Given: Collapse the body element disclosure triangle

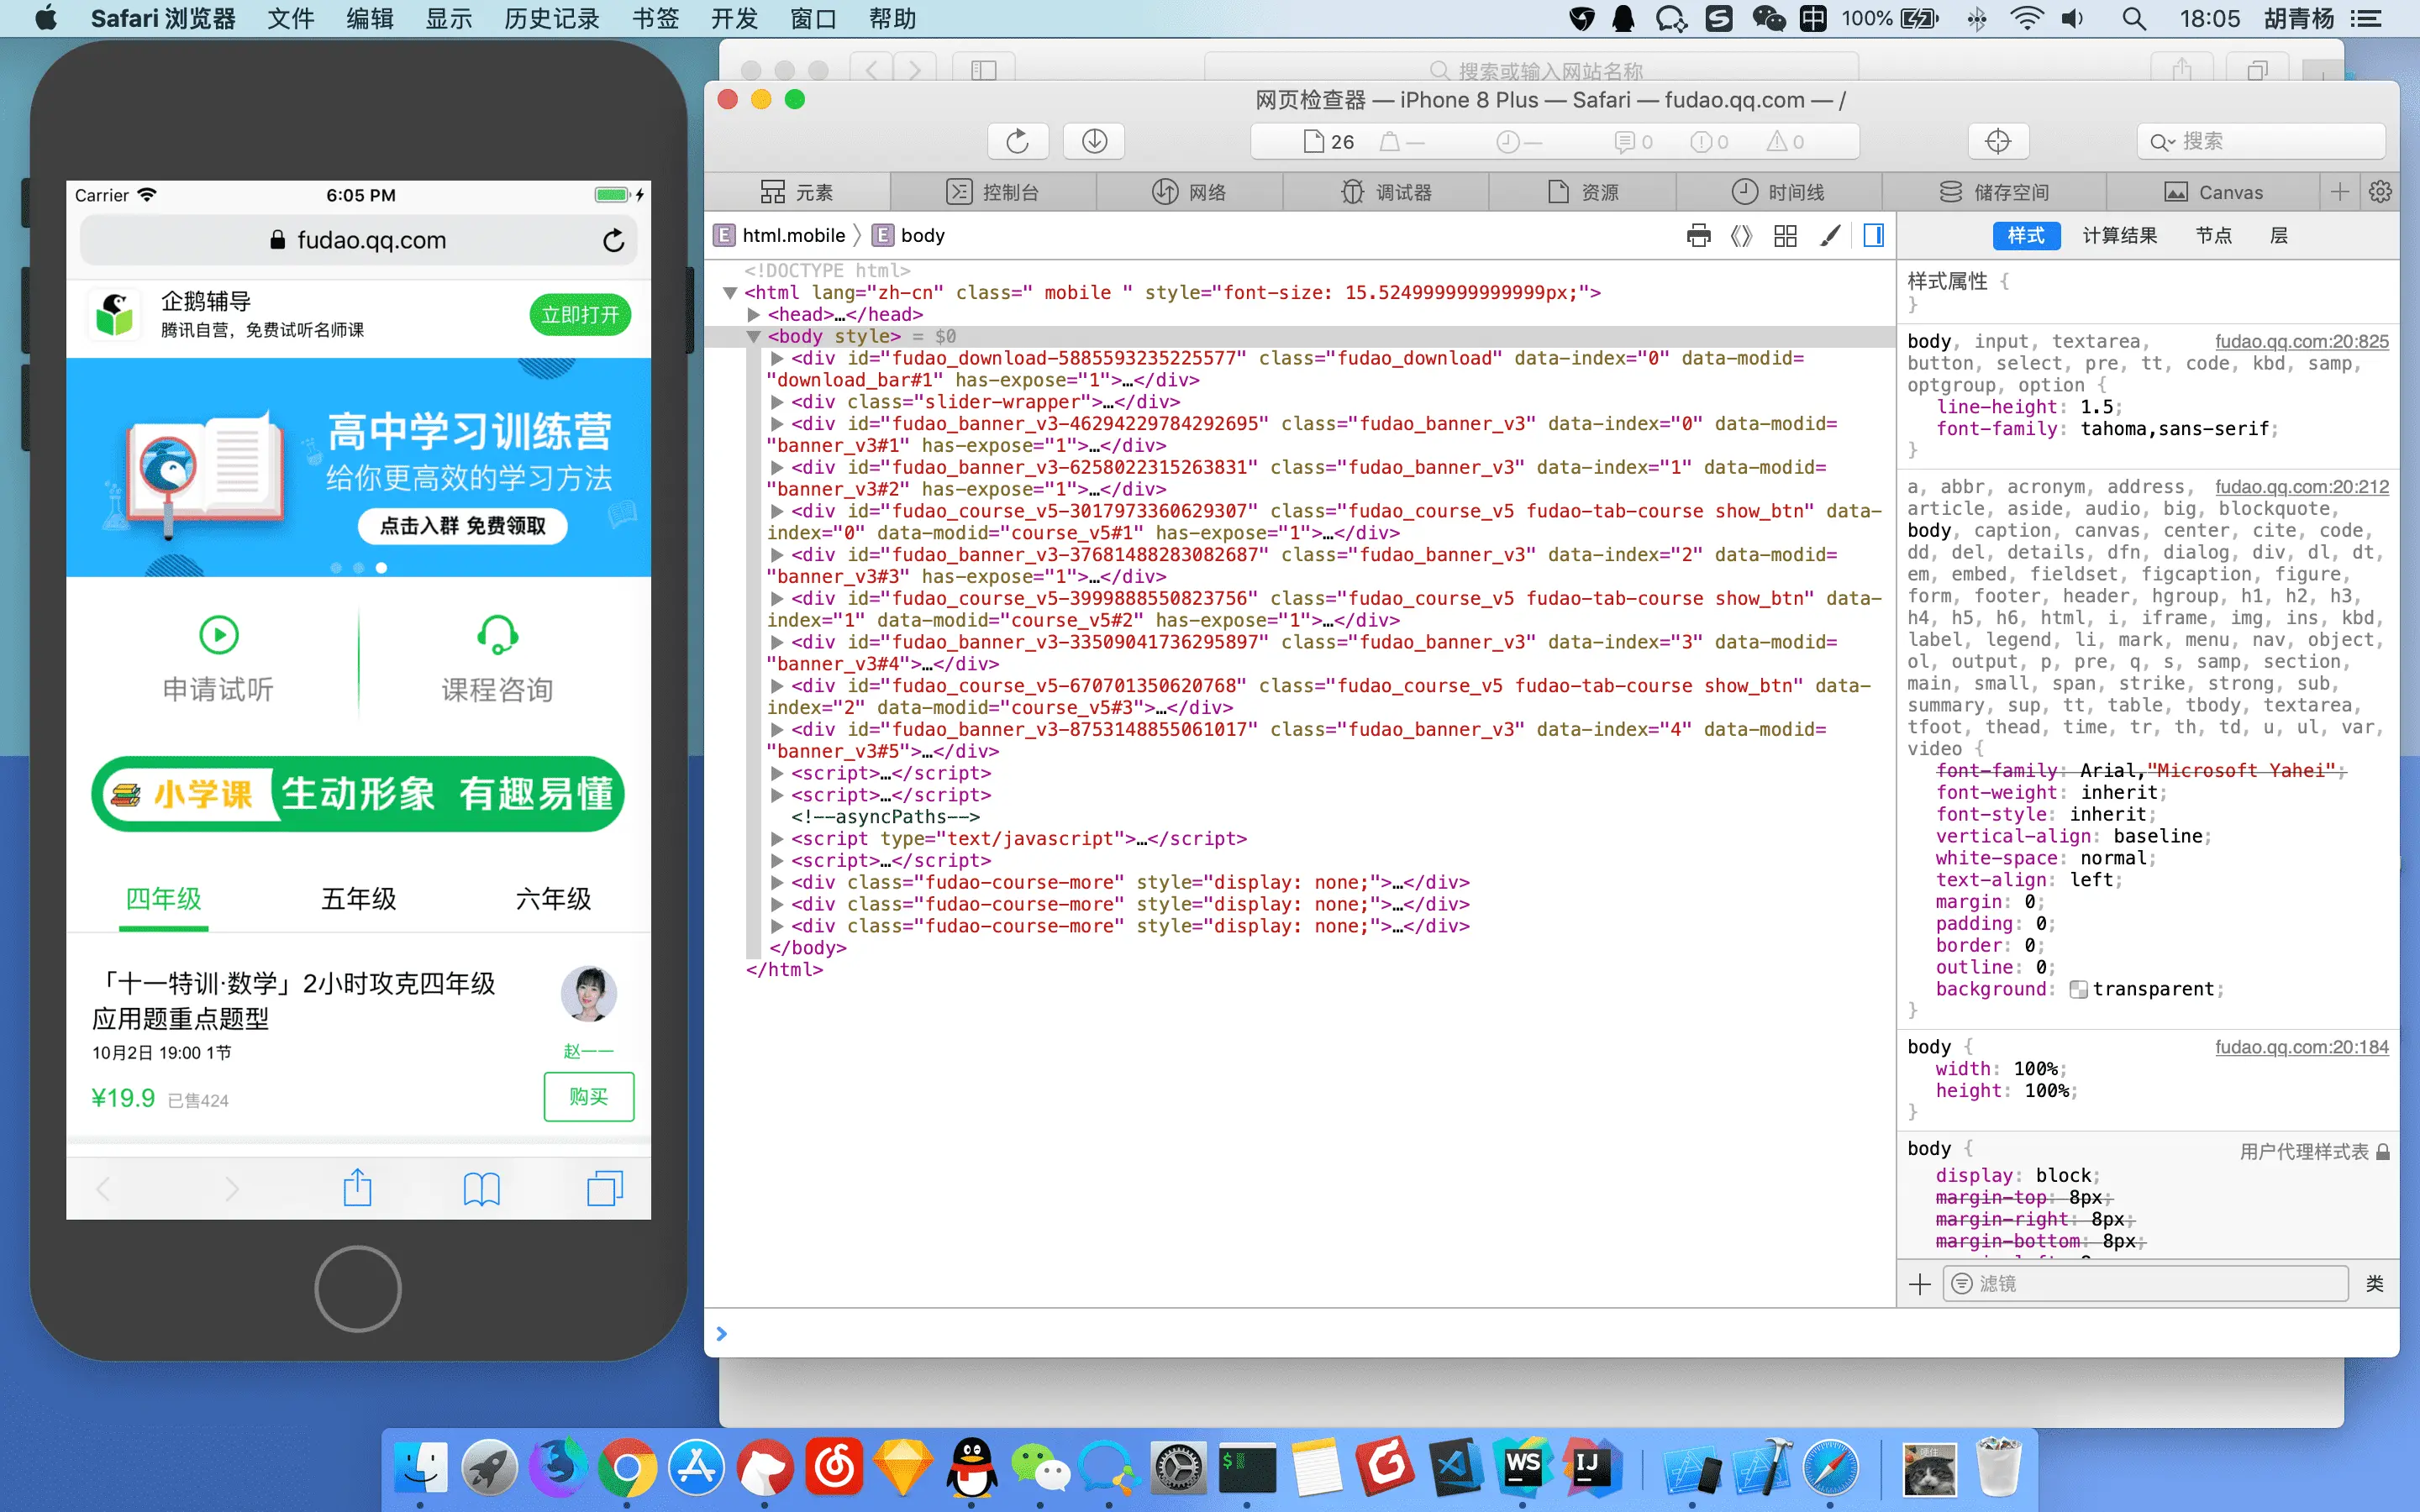Looking at the screenshot, I should coord(754,336).
